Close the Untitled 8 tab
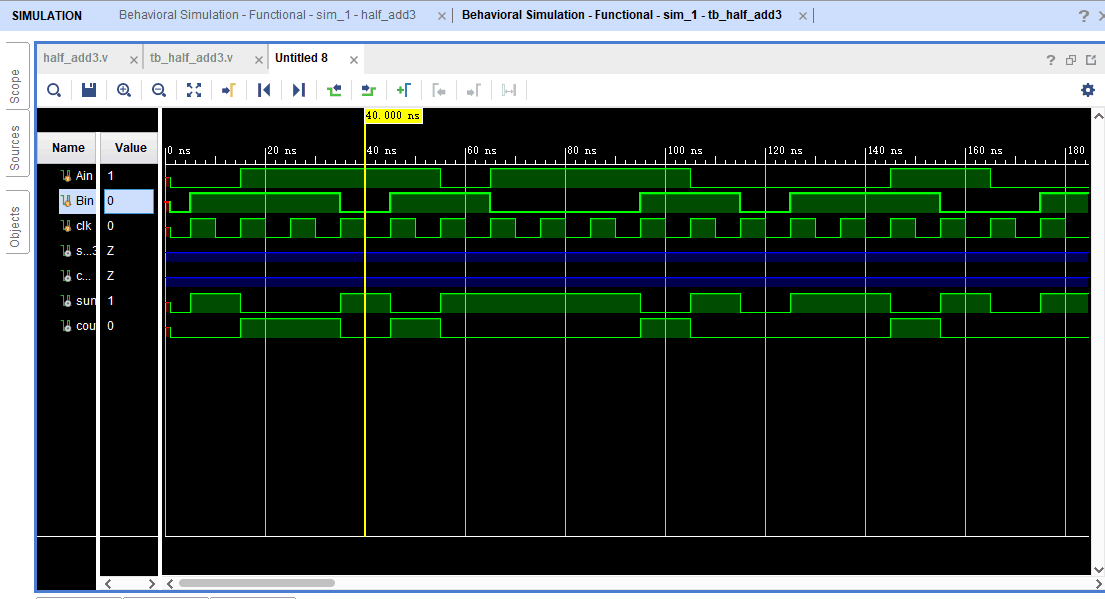Viewport: 1105px width, 599px height. tap(354, 61)
